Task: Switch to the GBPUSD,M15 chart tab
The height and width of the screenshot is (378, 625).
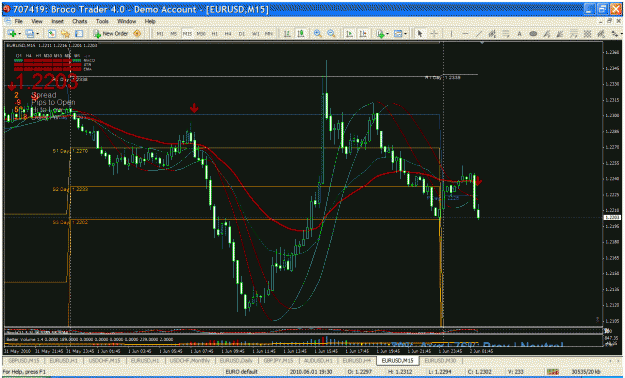Action: (x=24, y=360)
